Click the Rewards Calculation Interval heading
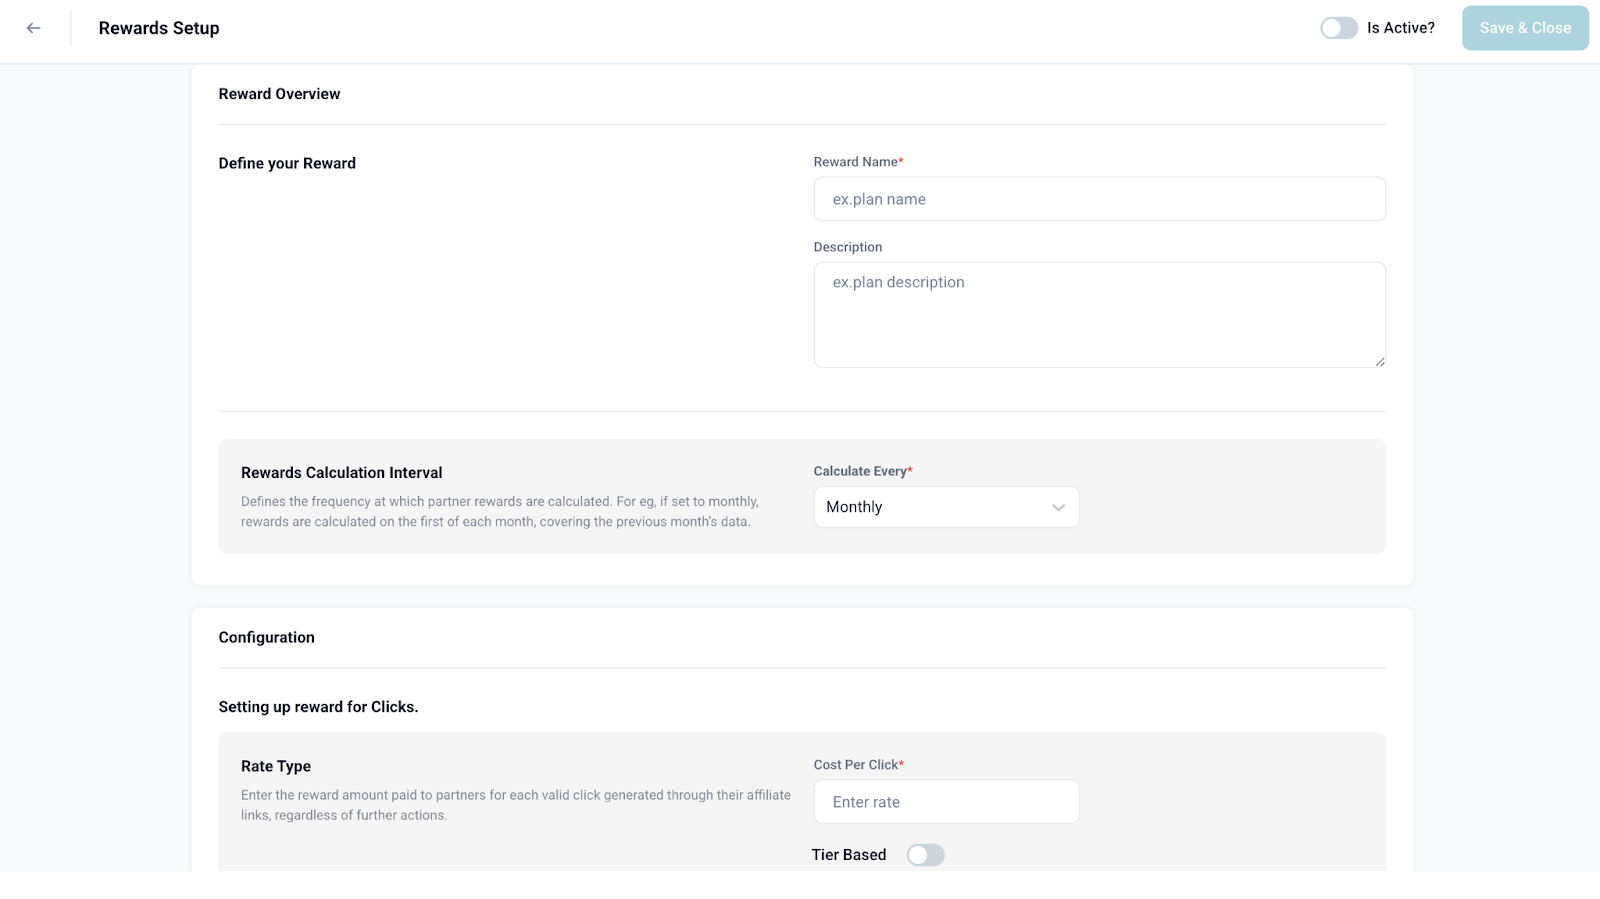Viewport: 1600px width, 899px height. coord(341,473)
